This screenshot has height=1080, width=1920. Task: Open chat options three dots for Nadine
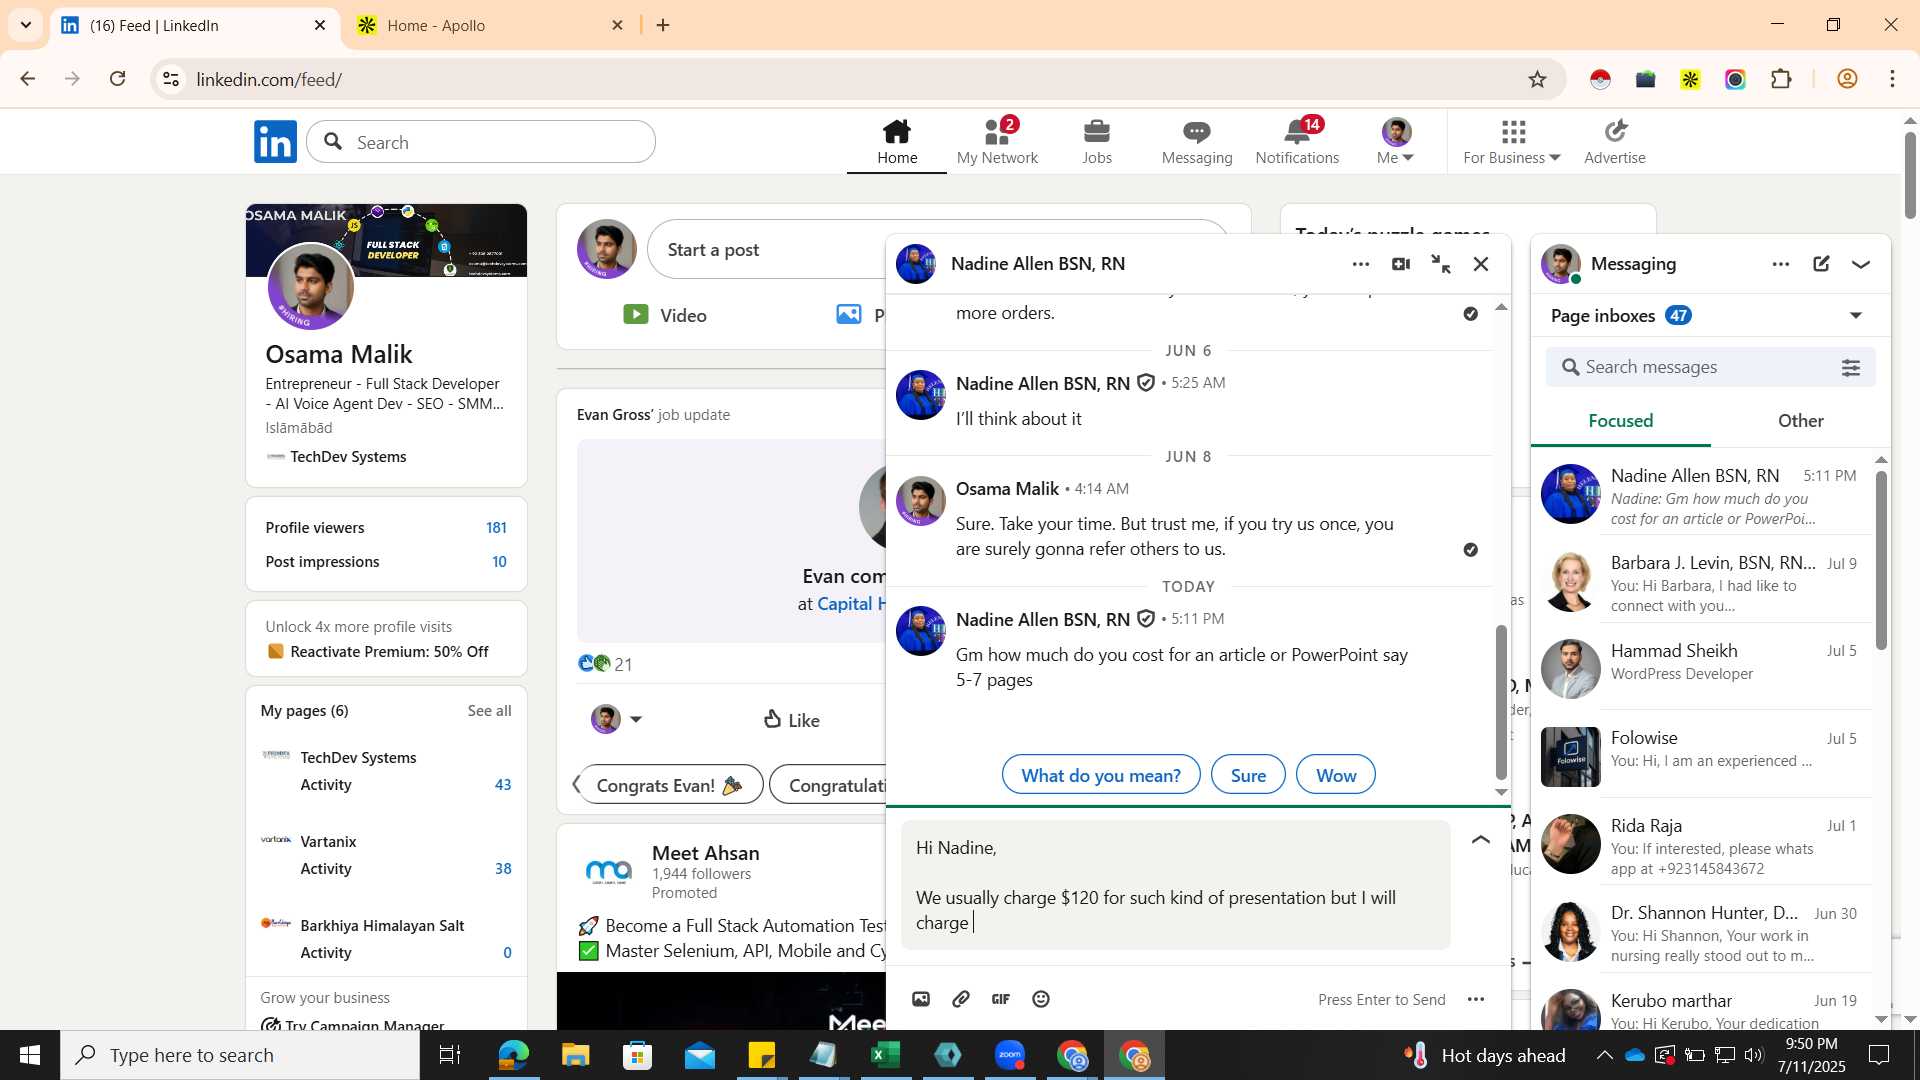(x=1361, y=264)
